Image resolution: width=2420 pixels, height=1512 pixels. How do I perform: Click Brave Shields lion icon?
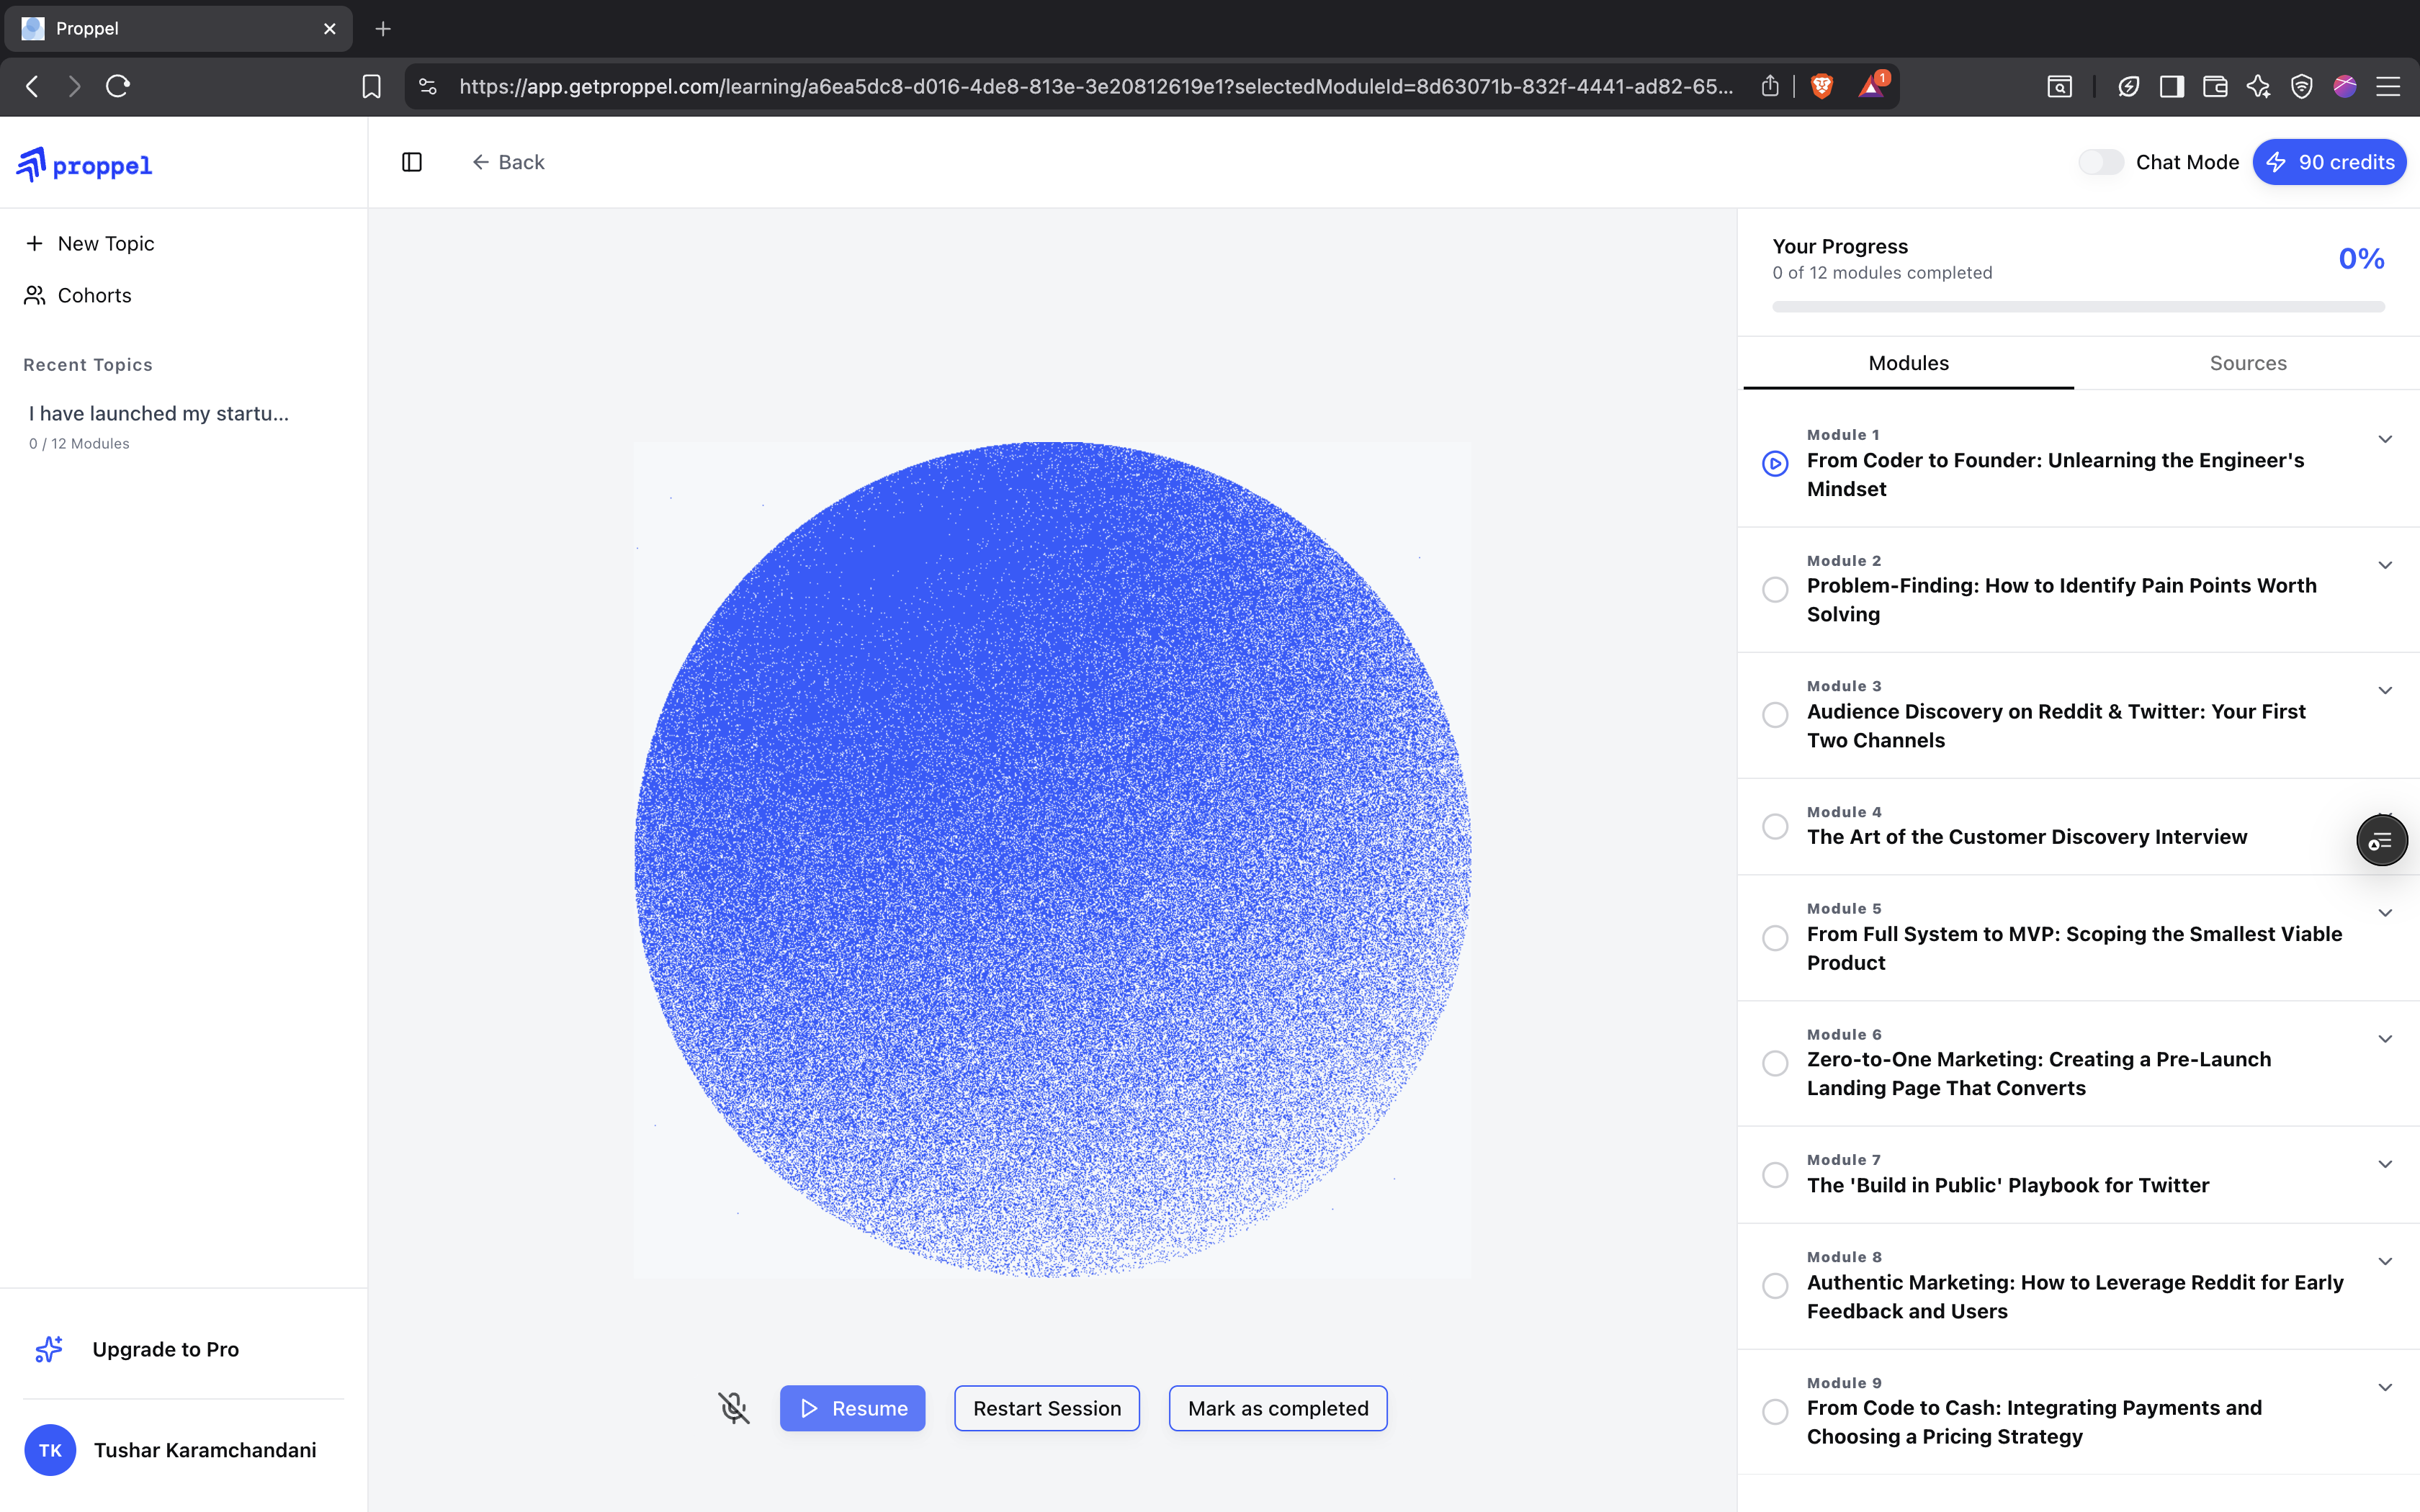pyautogui.click(x=1822, y=87)
